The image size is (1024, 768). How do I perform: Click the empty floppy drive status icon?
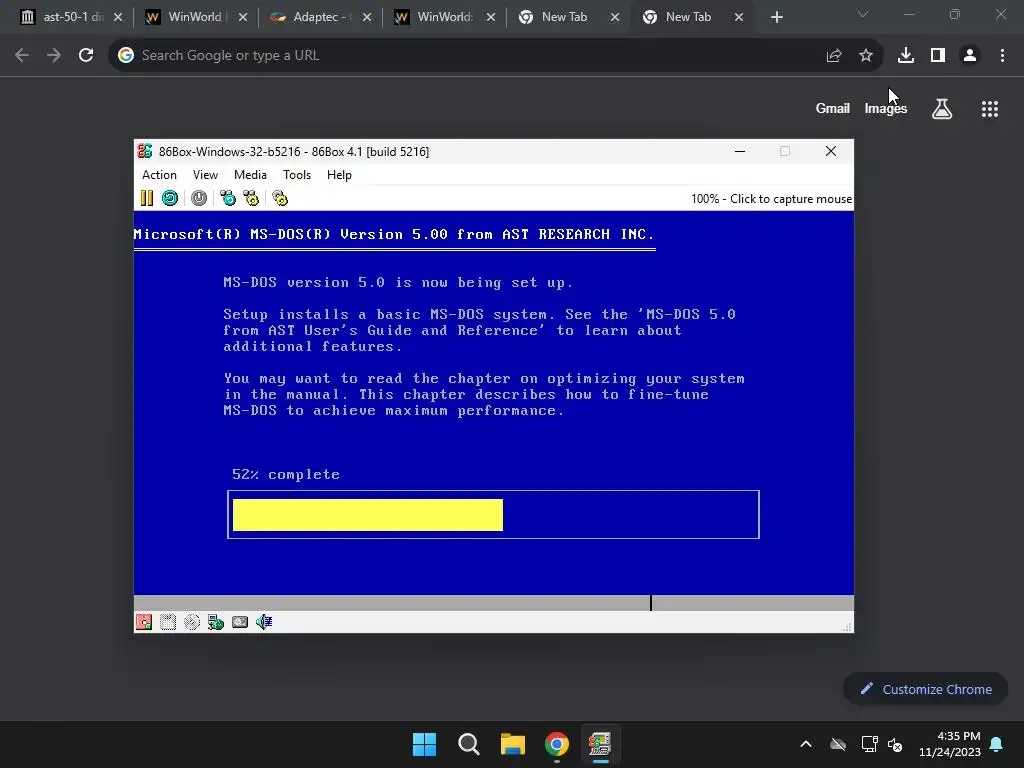pos(168,622)
